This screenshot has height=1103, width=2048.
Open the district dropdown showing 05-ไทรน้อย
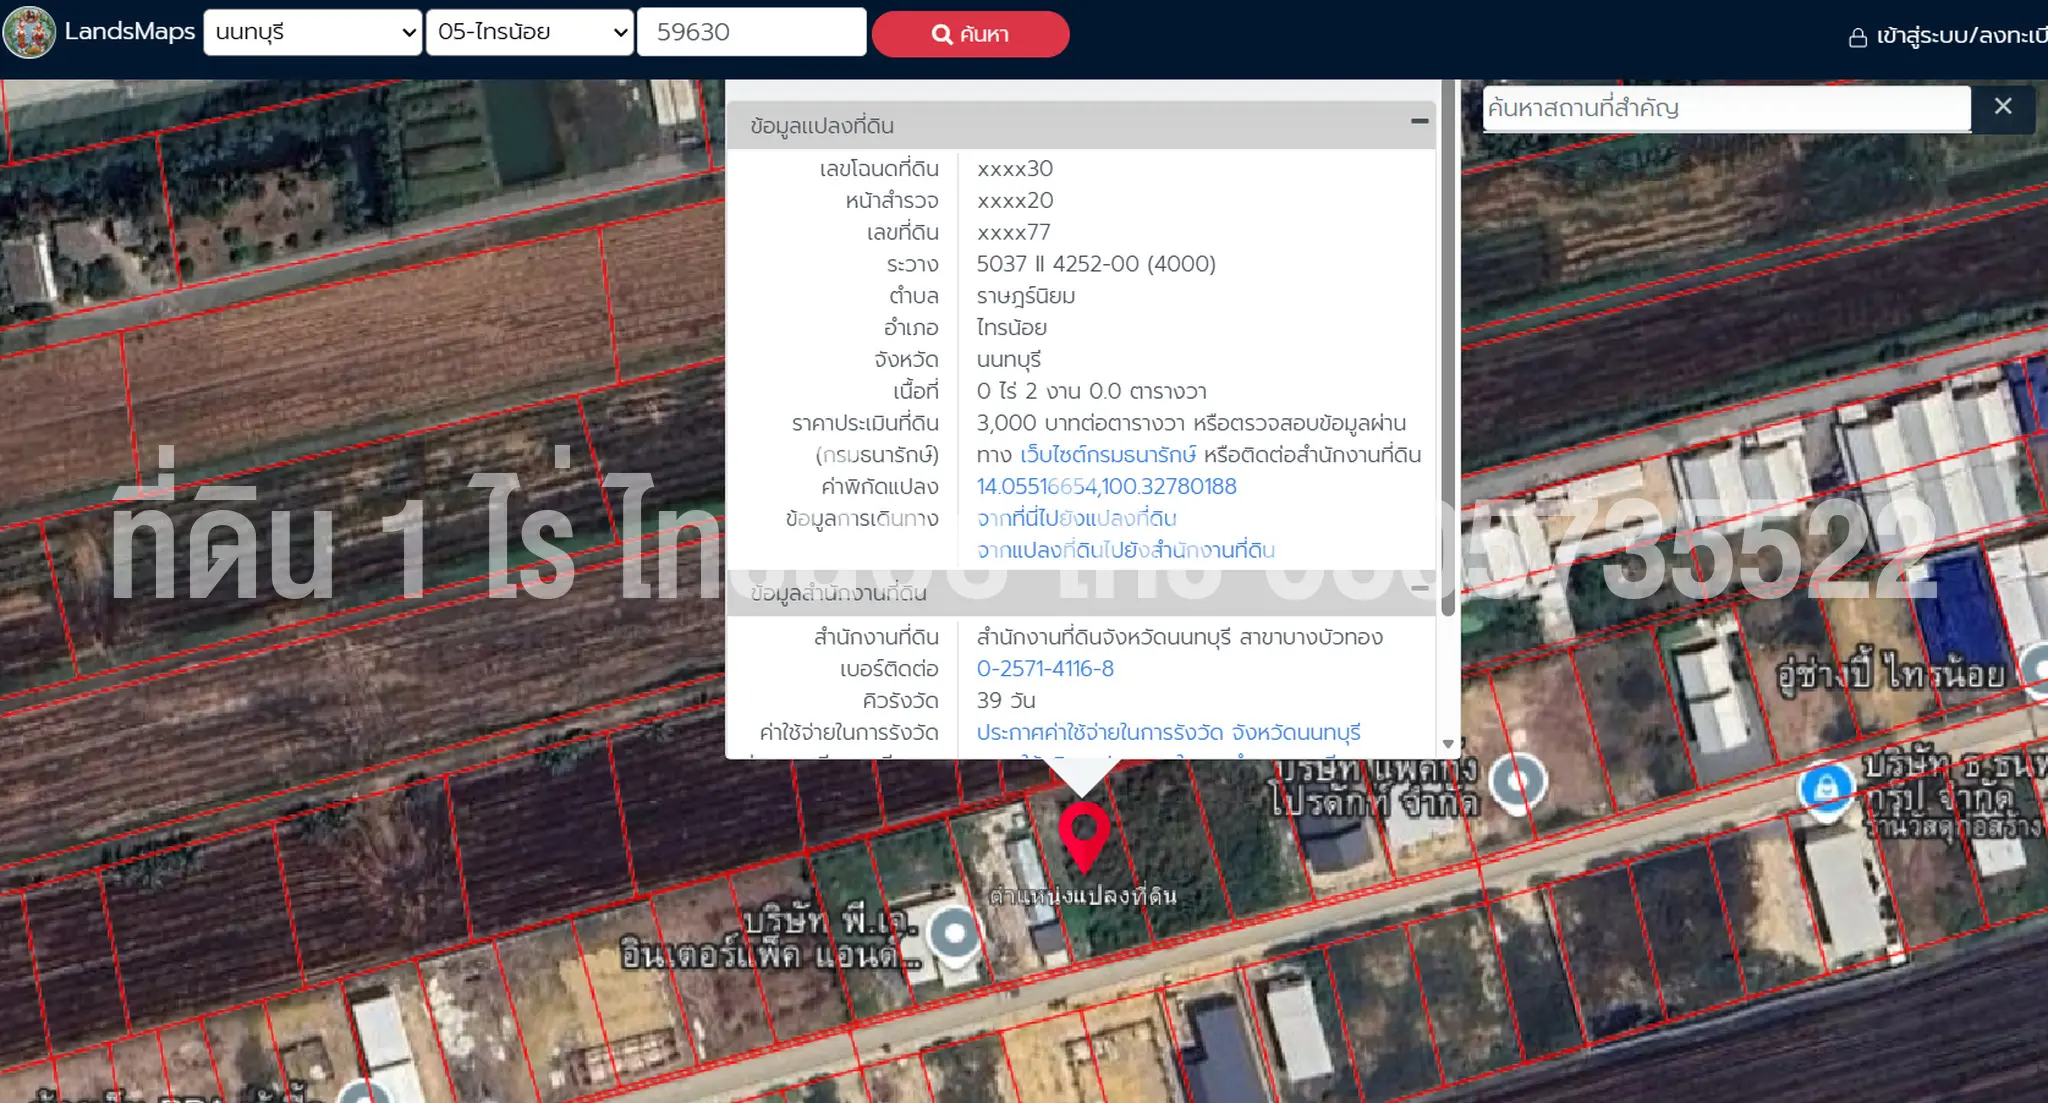coord(530,32)
